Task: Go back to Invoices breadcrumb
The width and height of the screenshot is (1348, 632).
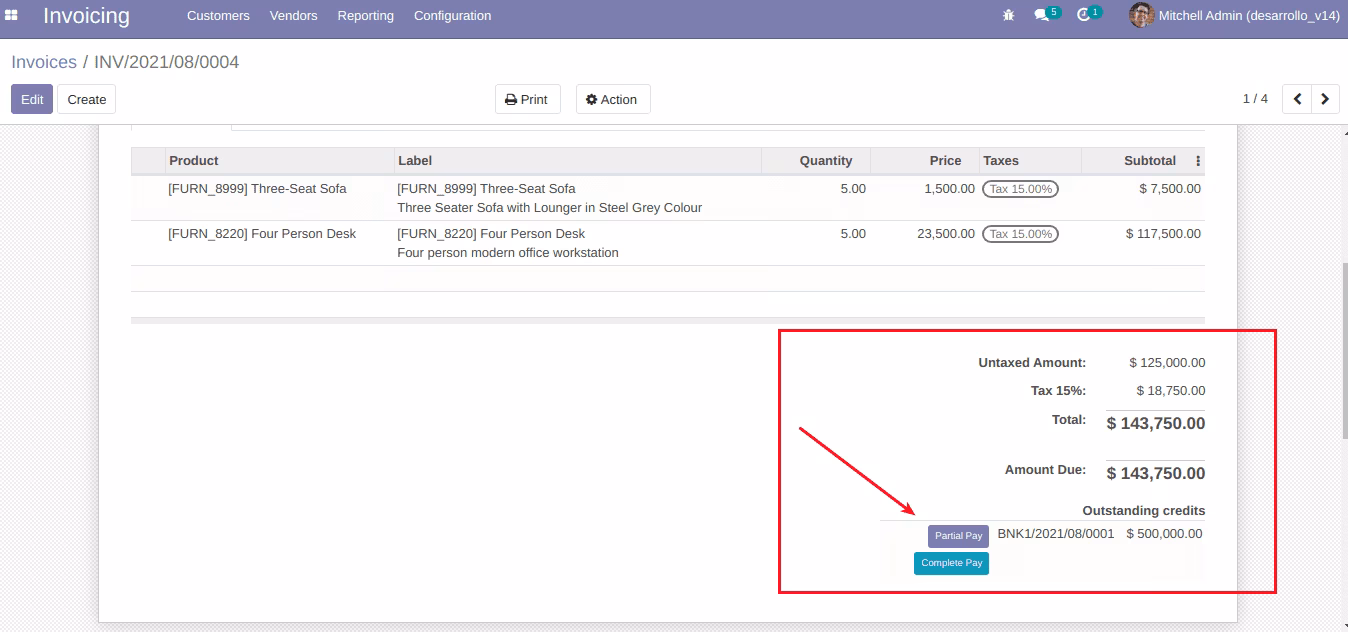Action: (x=44, y=62)
